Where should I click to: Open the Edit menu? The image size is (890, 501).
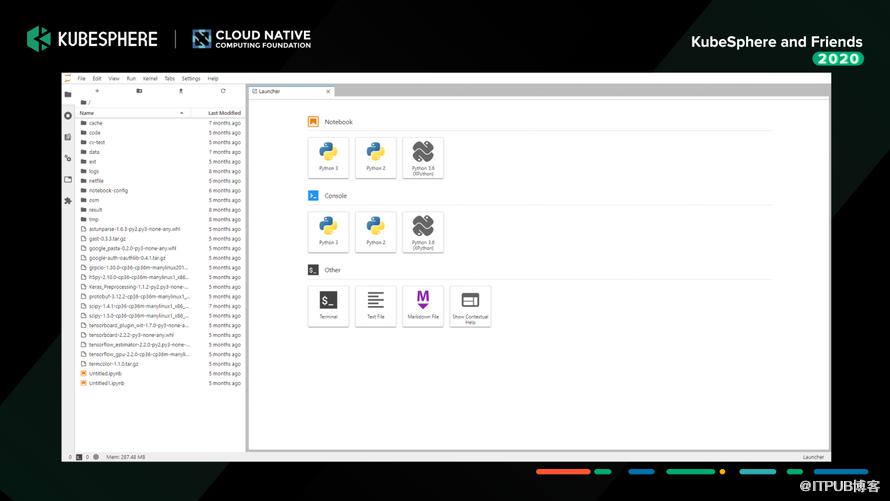click(x=97, y=79)
